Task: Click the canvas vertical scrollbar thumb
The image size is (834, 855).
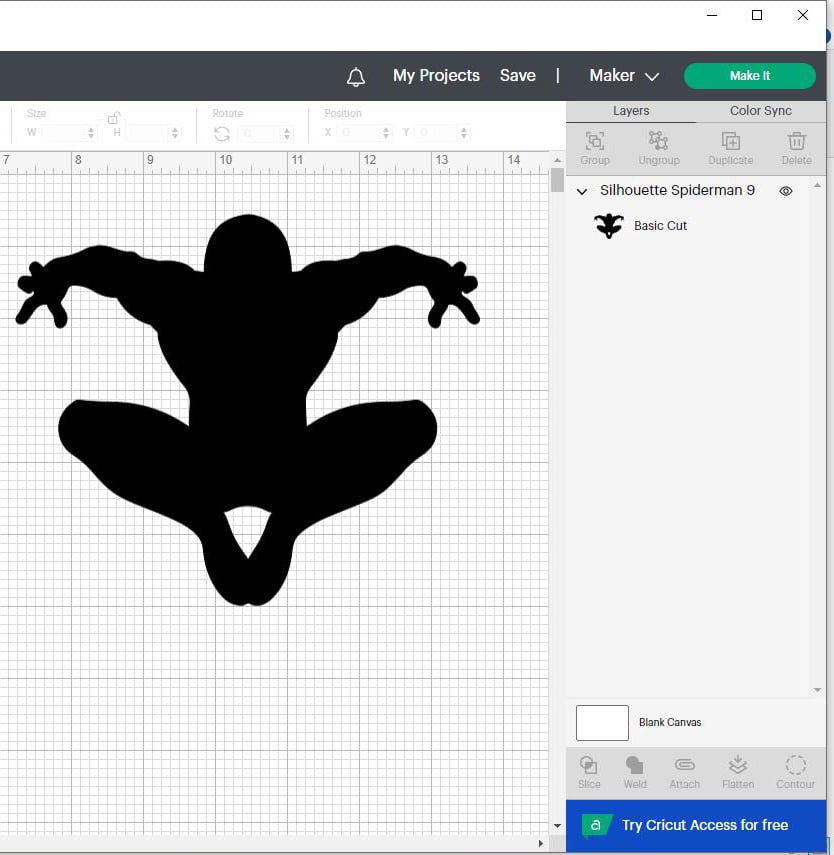Action: coord(557,180)
